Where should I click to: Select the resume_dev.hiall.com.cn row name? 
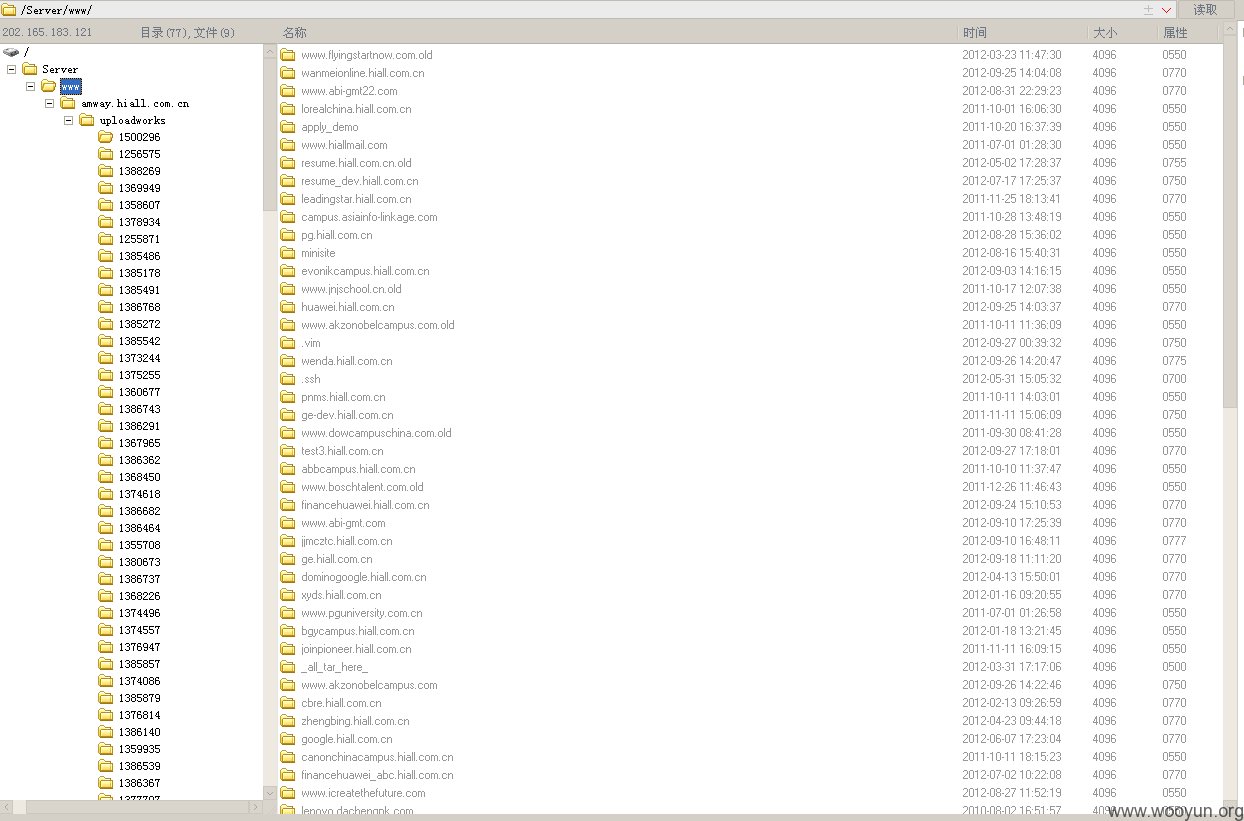[360, 181]
